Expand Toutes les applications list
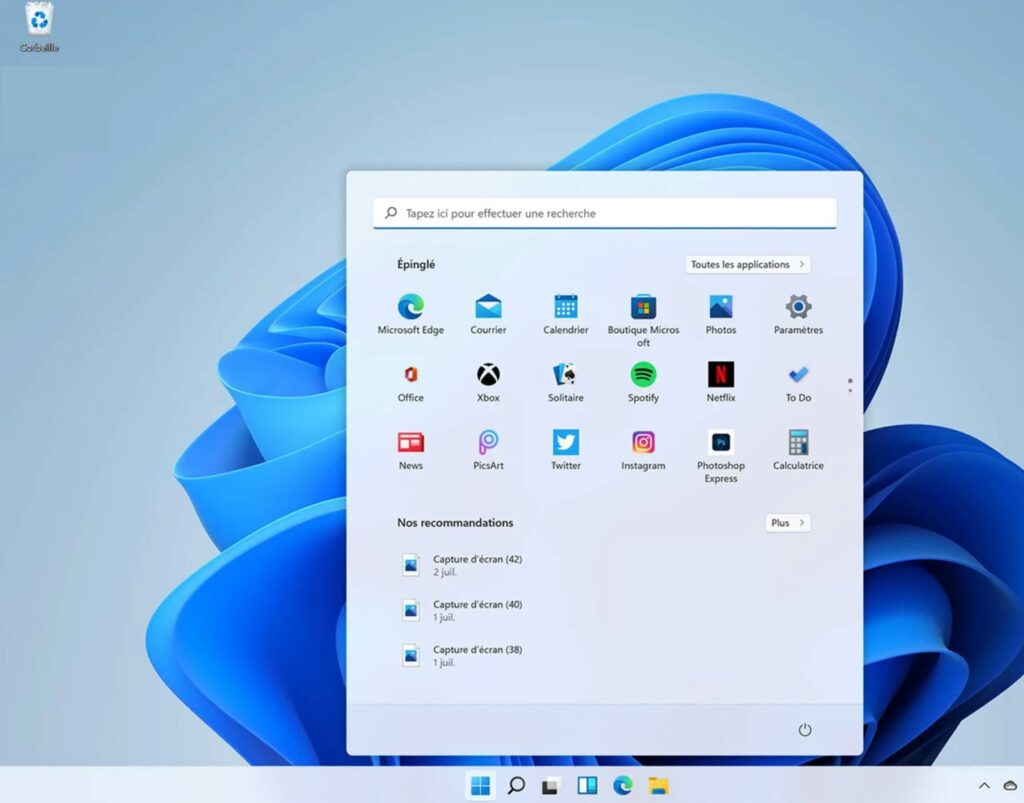1024x803 pixels. click(x=748, y=265)
